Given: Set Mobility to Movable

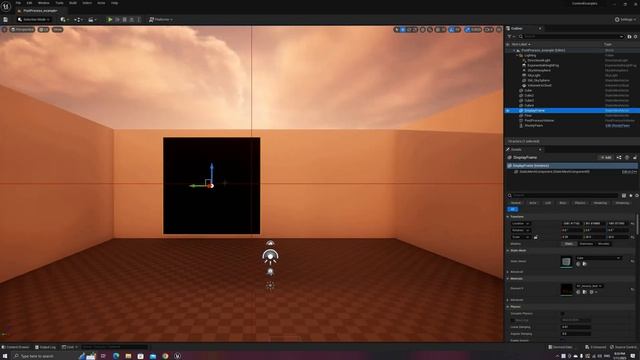Looking at the screenshot, I should coord(604,244).
